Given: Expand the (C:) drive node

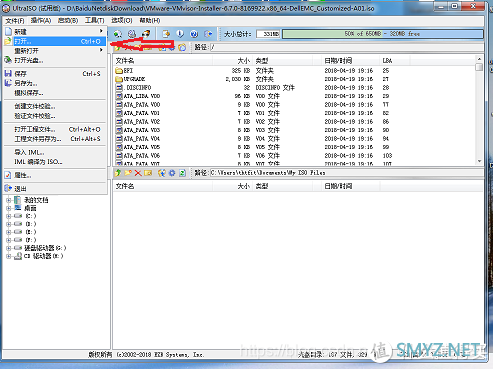Looking at the screenshot, I should [x=9, y=216].
